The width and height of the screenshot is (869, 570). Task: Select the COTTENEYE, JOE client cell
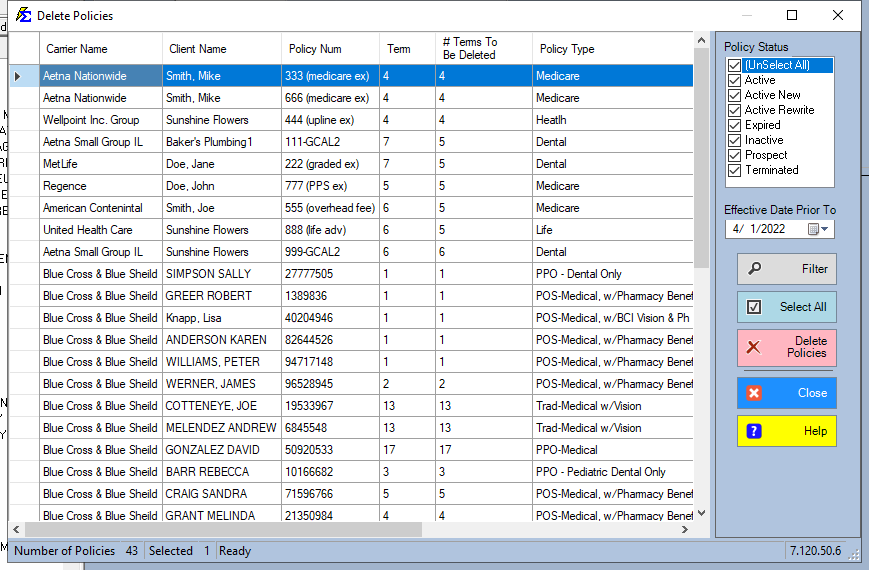[x=222, y=406]
